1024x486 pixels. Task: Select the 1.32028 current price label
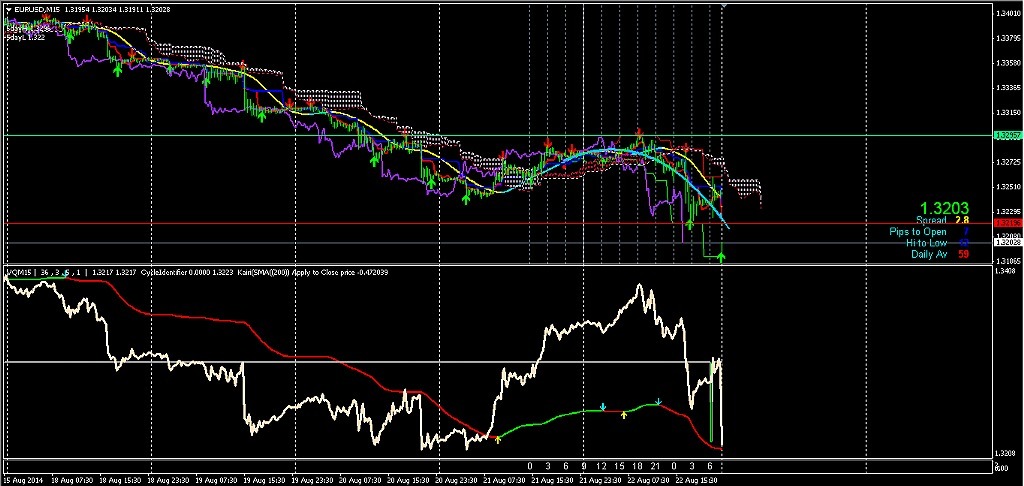1005,243
